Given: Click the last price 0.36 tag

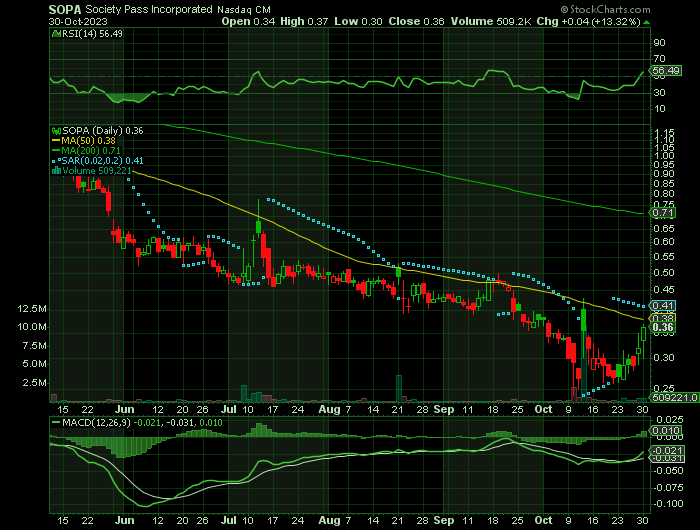Looking at the screenshot, I should [x=663, y=327].
